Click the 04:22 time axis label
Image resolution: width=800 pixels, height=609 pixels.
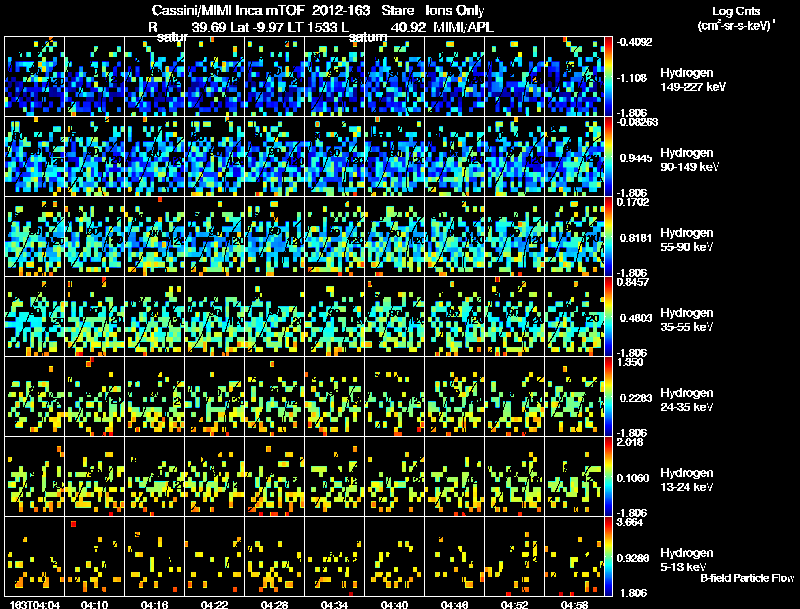(214, 604)
